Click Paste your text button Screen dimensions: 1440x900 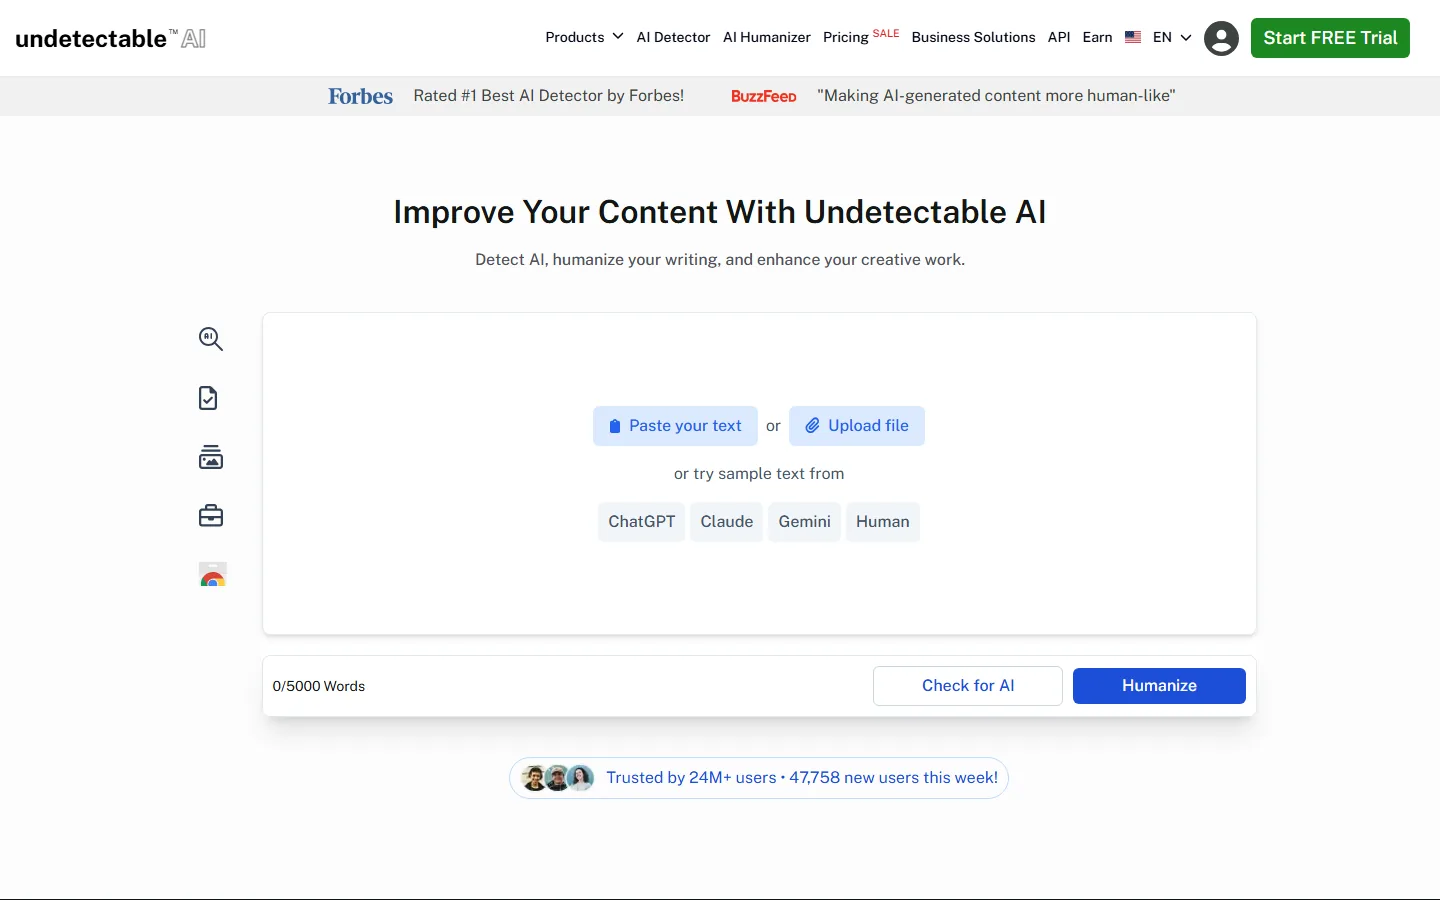coord(675,426)
